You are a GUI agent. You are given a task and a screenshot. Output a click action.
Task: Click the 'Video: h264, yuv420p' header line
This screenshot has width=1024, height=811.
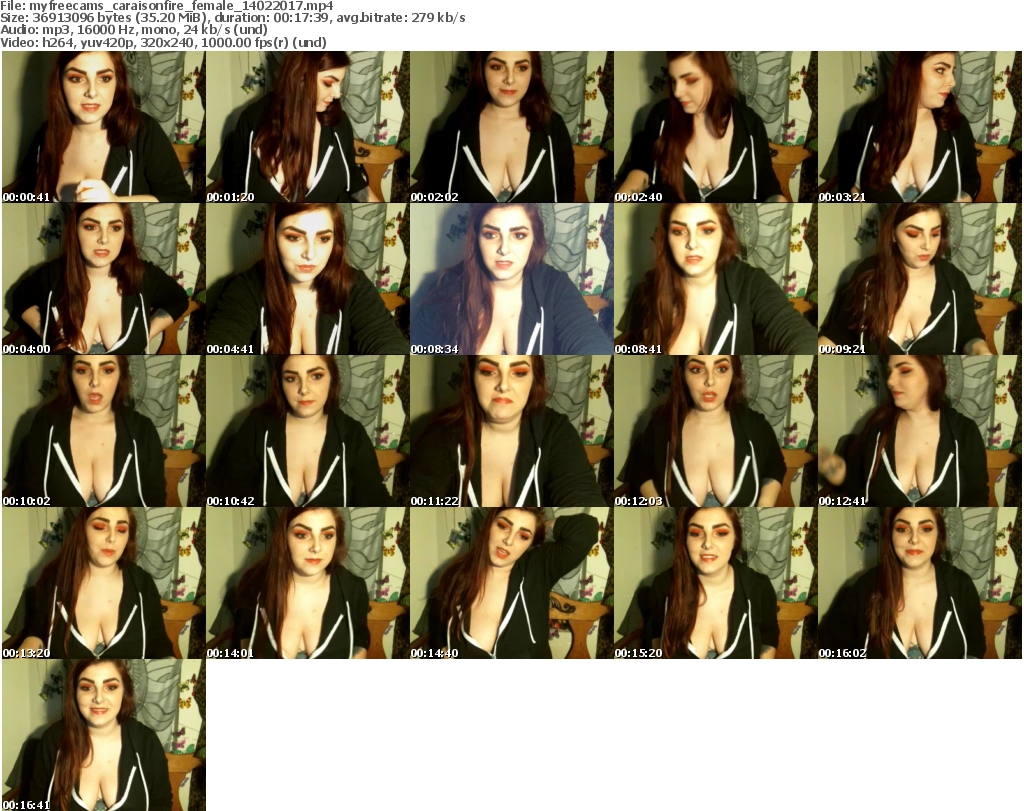(163, 42)
